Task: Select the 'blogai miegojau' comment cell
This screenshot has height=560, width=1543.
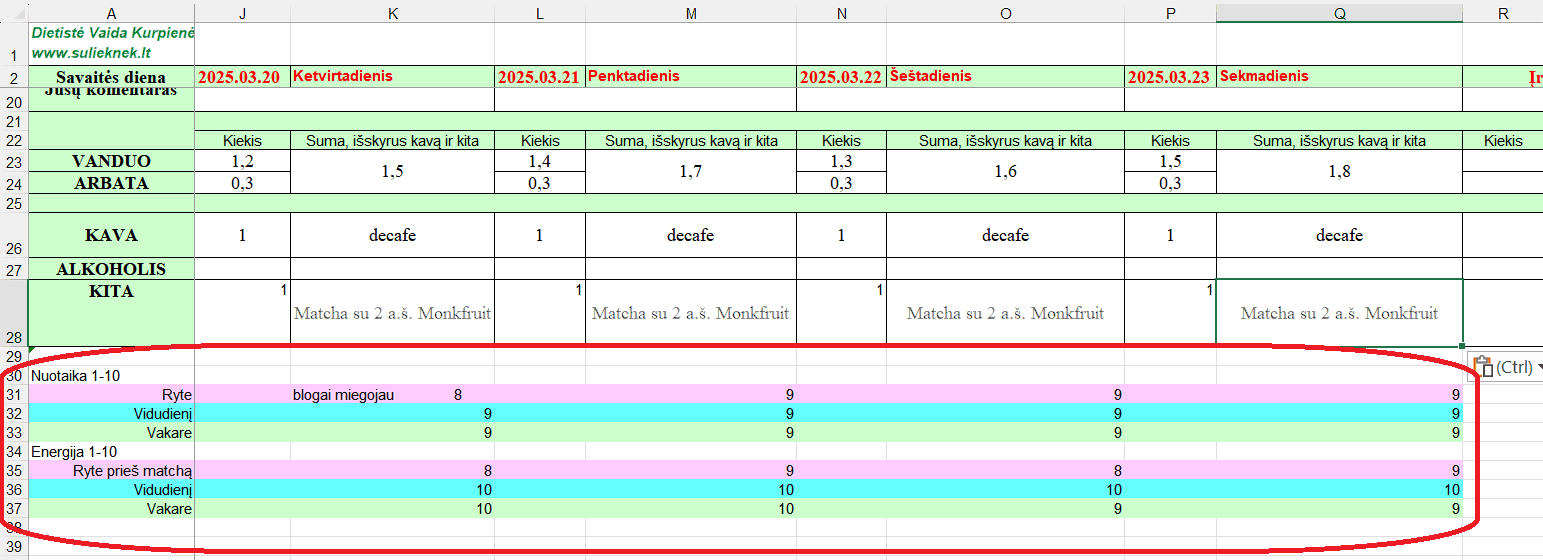Action: click(343, 395)
